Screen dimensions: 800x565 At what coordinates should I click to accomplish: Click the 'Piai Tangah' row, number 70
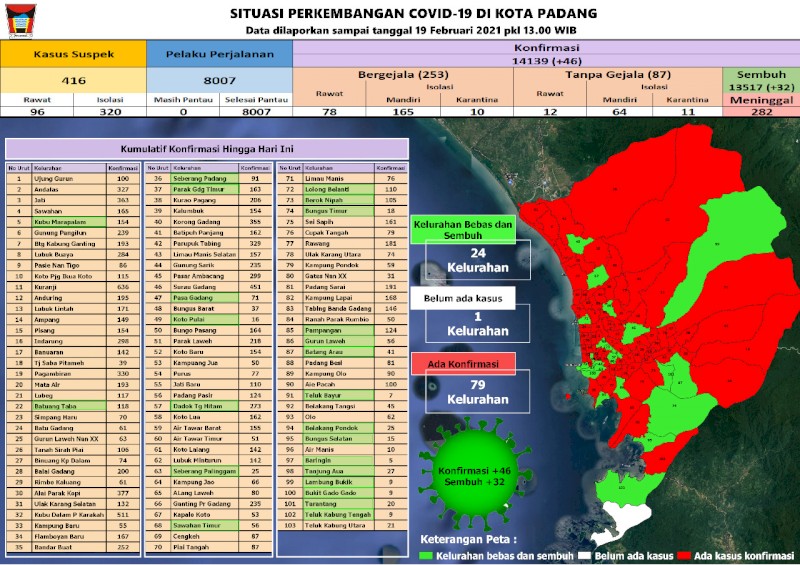pyautogui.click(x=209, y=547)
